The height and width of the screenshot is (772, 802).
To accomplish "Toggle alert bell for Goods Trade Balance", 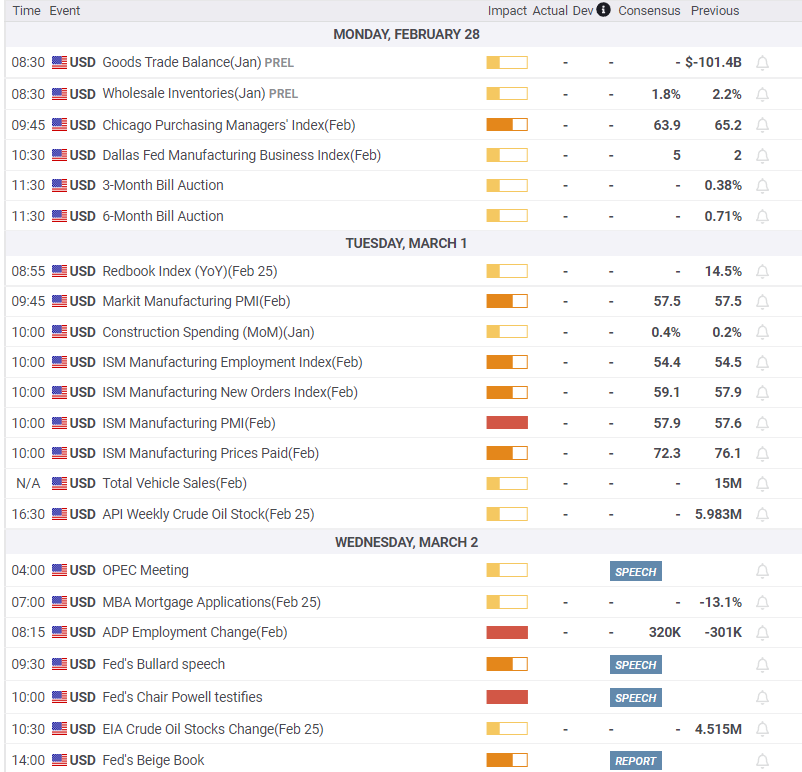I will click(x=762, y=63).
